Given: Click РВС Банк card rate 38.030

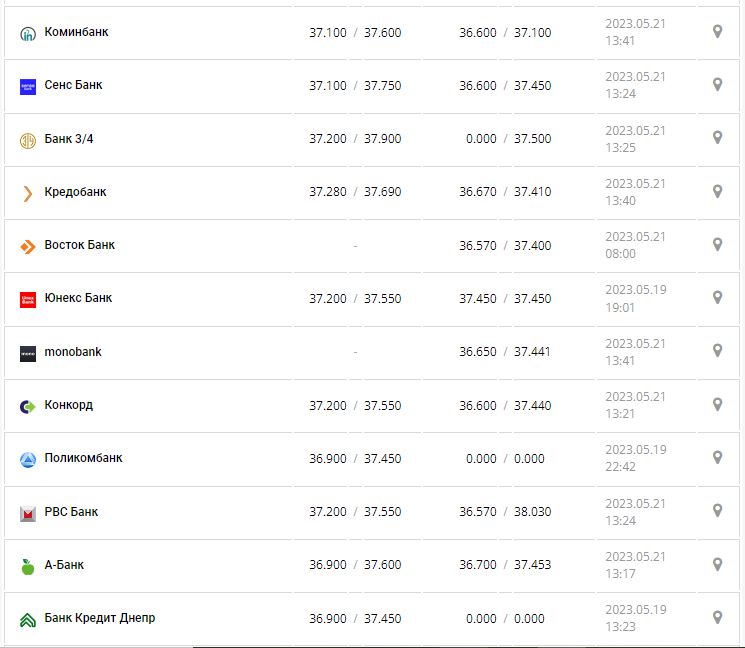Looking at the screenshot, I should tap(533, 512).
